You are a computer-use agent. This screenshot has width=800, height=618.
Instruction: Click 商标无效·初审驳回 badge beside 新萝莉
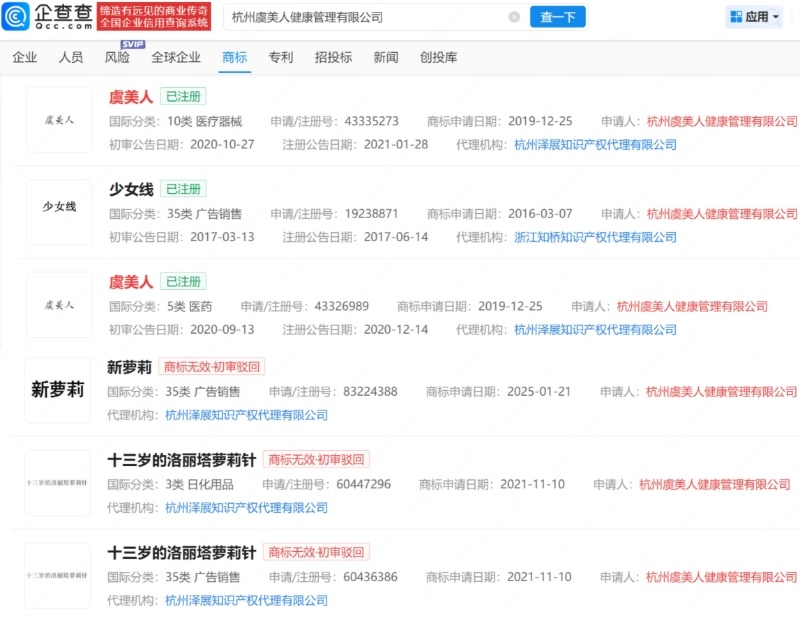point(212,366)
